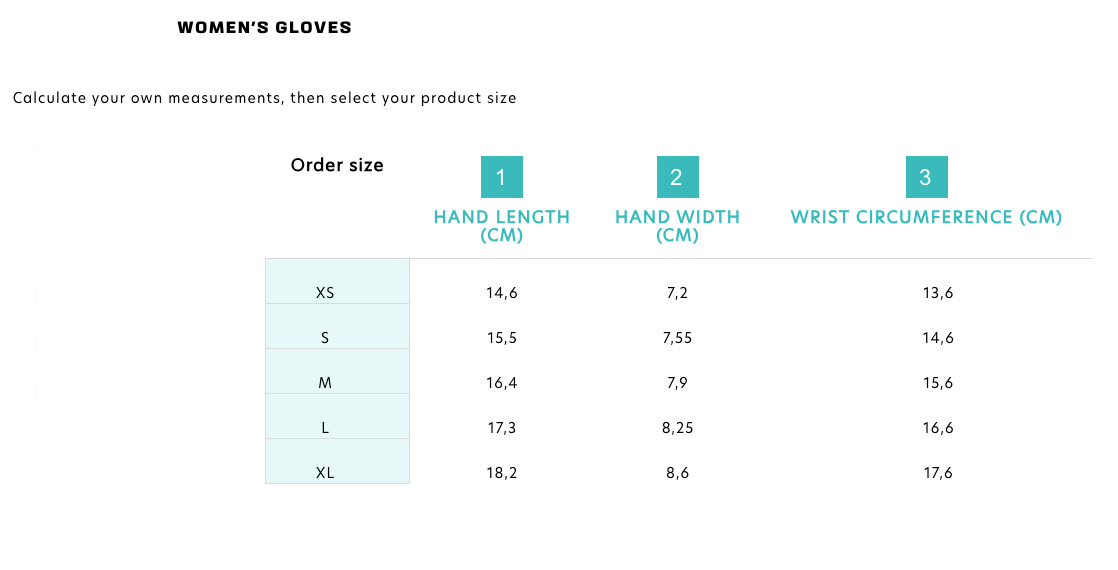Image resolution: width=1118 pixels, height=570 pixels.
Task: Click the teal number 1 badge
Action: (501, 177)
